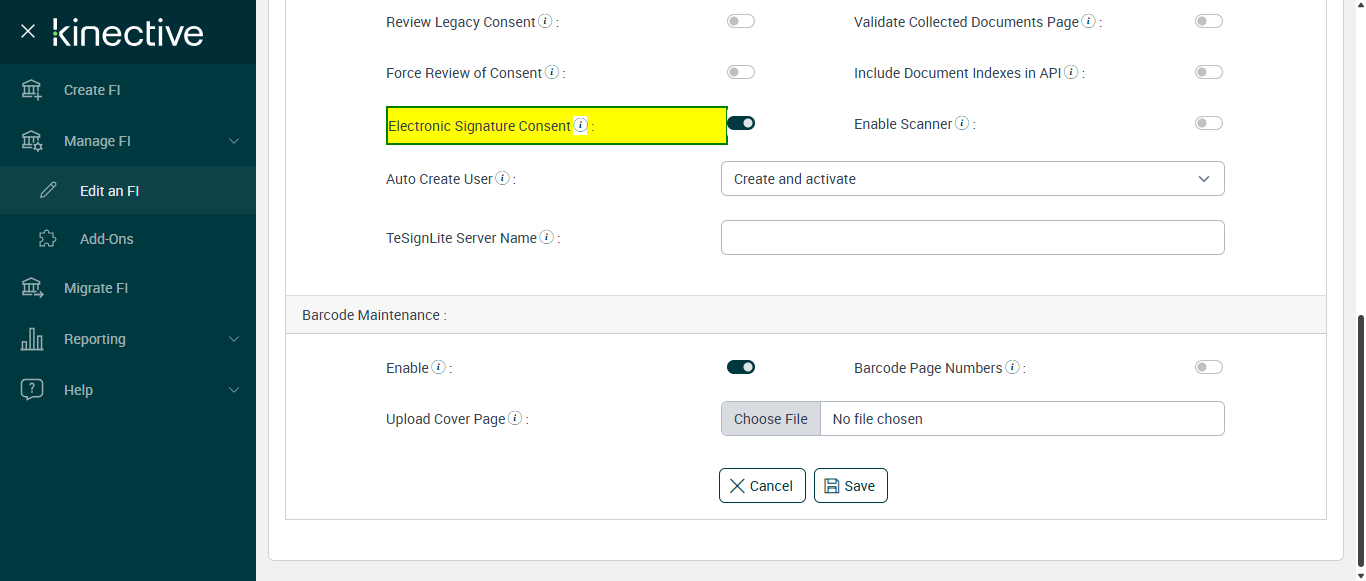Click info icon next to Barcode Page Numbers
Screen dimensions: 1366x581
point(1012,368)
